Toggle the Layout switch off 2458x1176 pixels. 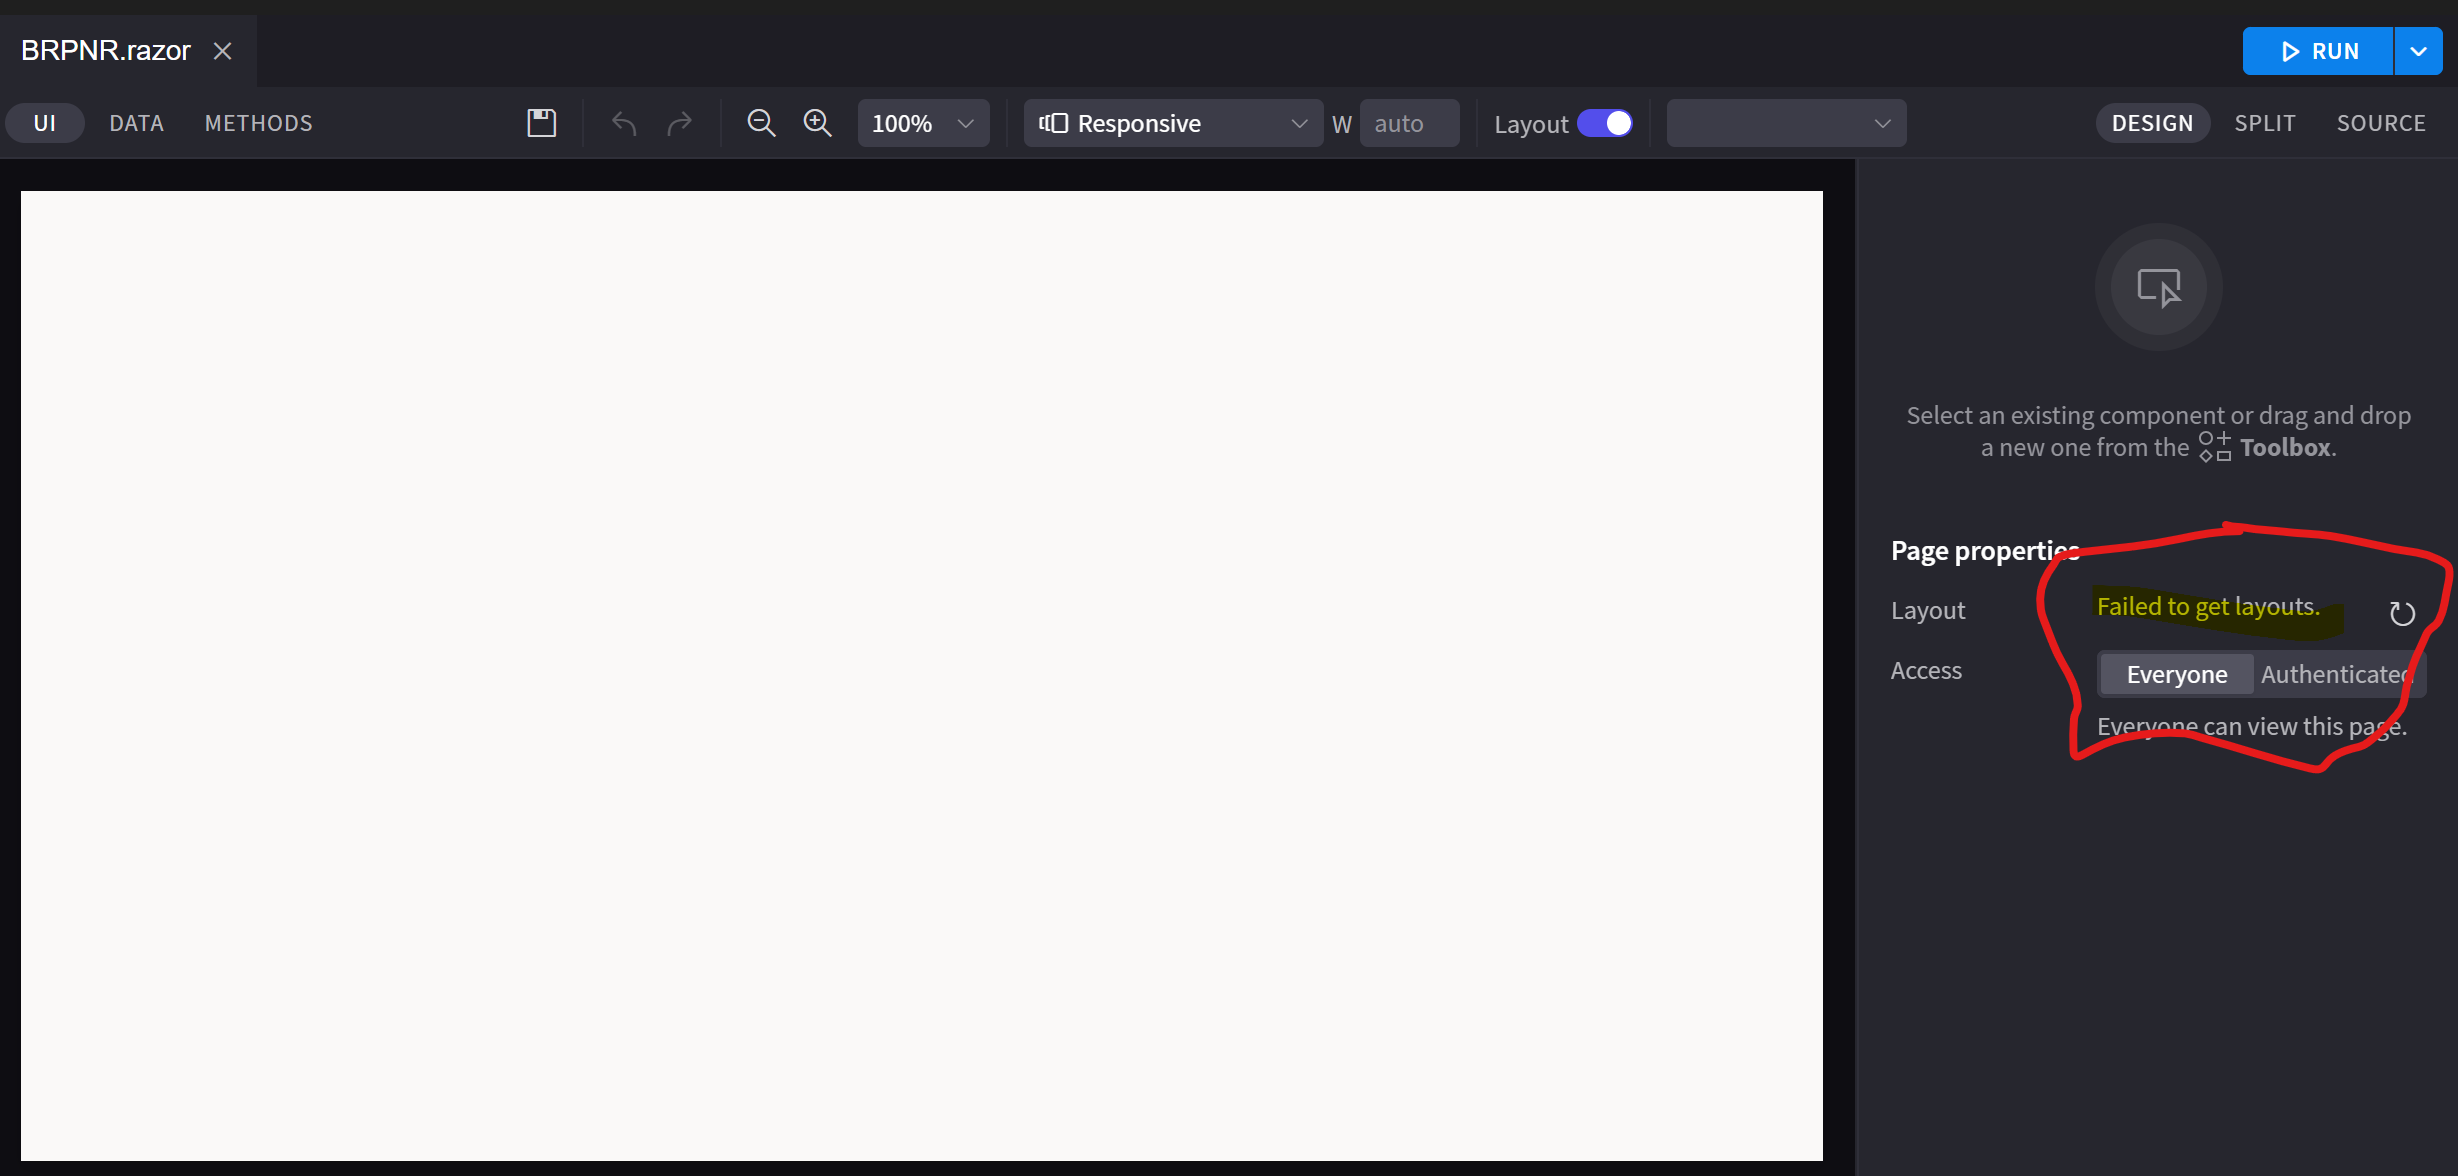[1605, 123]
